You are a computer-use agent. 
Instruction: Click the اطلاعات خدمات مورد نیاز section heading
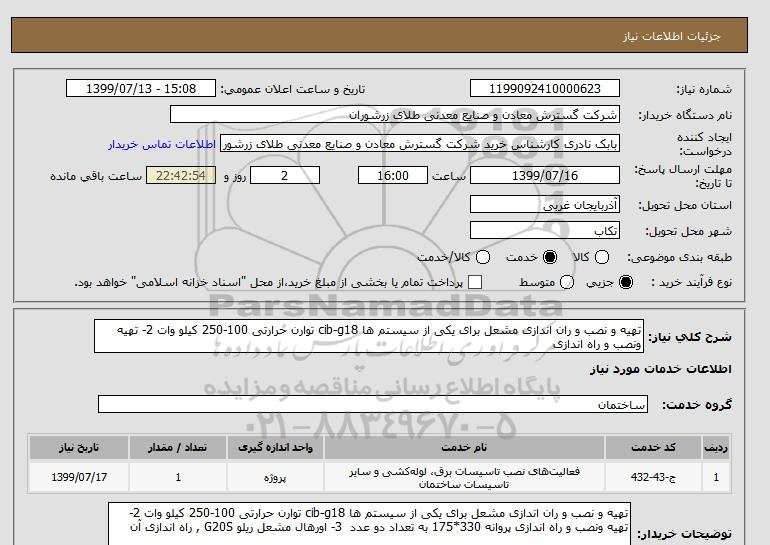pyautogui.click(x=660, y=369)
